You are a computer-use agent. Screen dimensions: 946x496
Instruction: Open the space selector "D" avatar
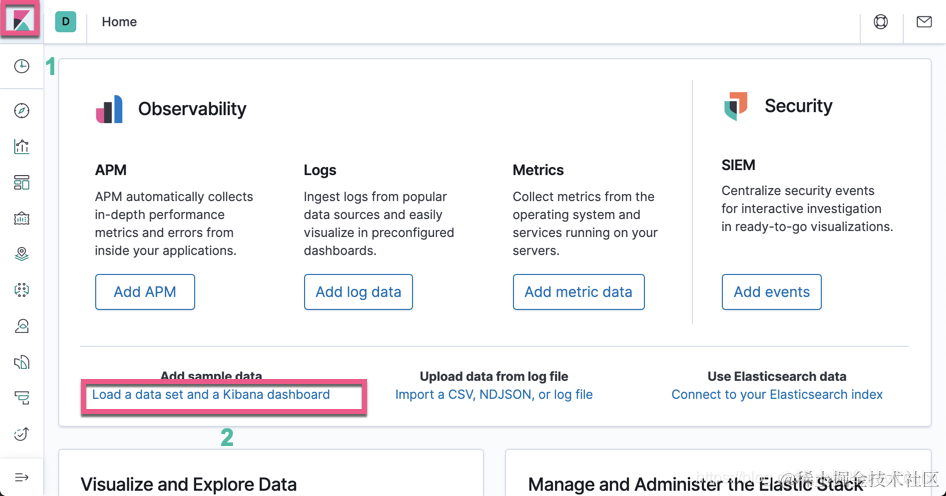[66, 22]
